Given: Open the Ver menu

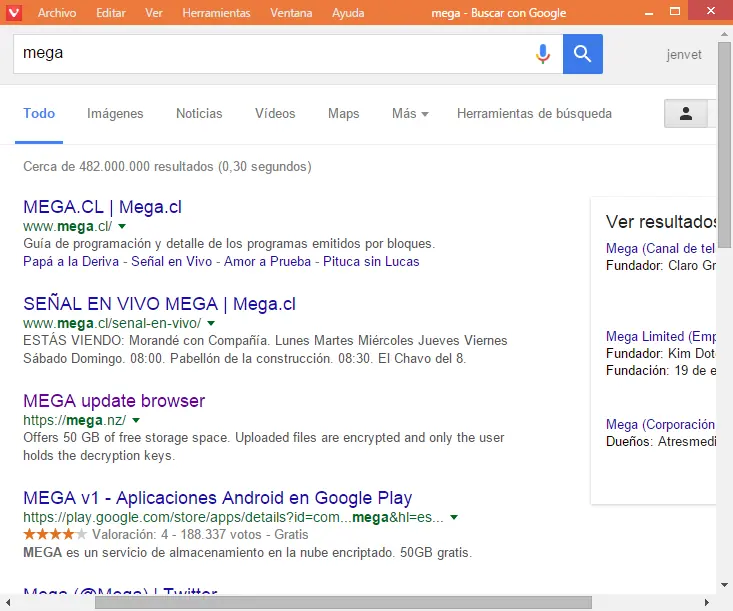Looking at the screenshot, I should 154,13.
